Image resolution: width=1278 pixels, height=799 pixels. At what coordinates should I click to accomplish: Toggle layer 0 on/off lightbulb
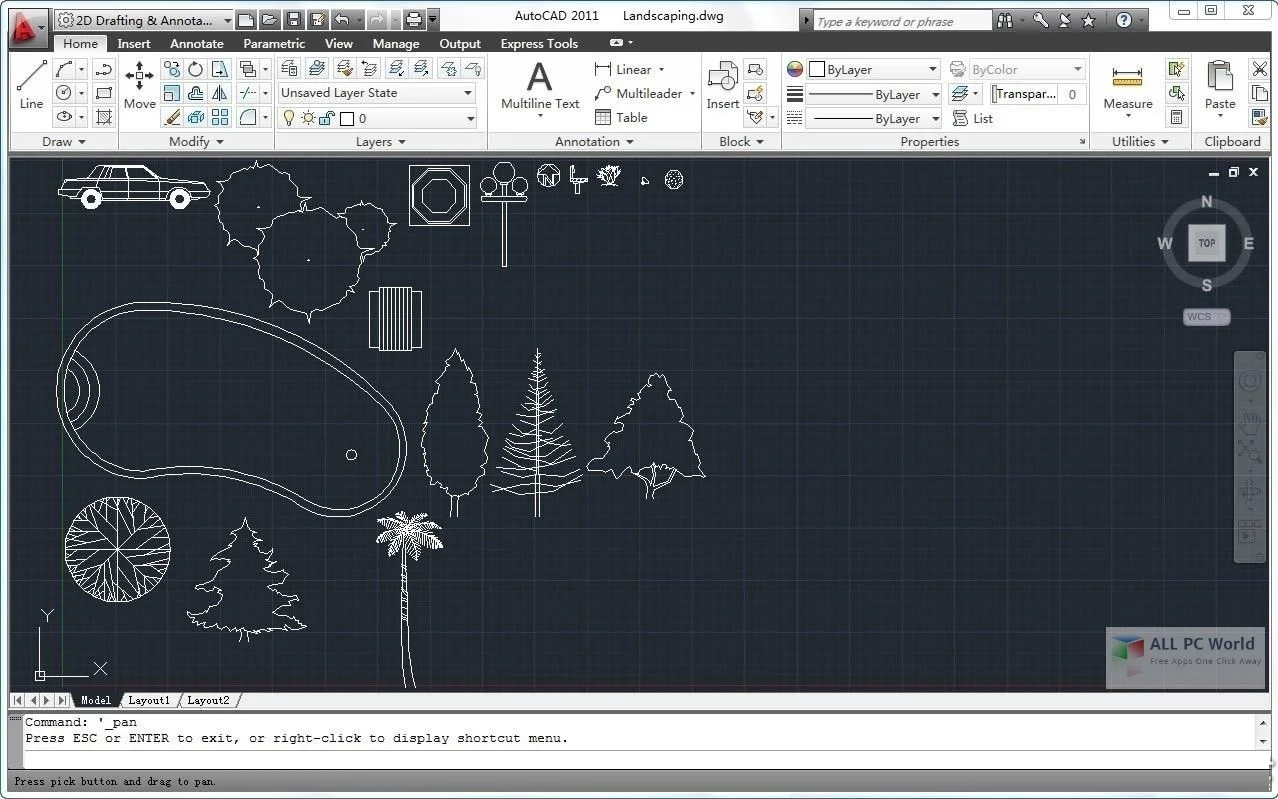290,118
